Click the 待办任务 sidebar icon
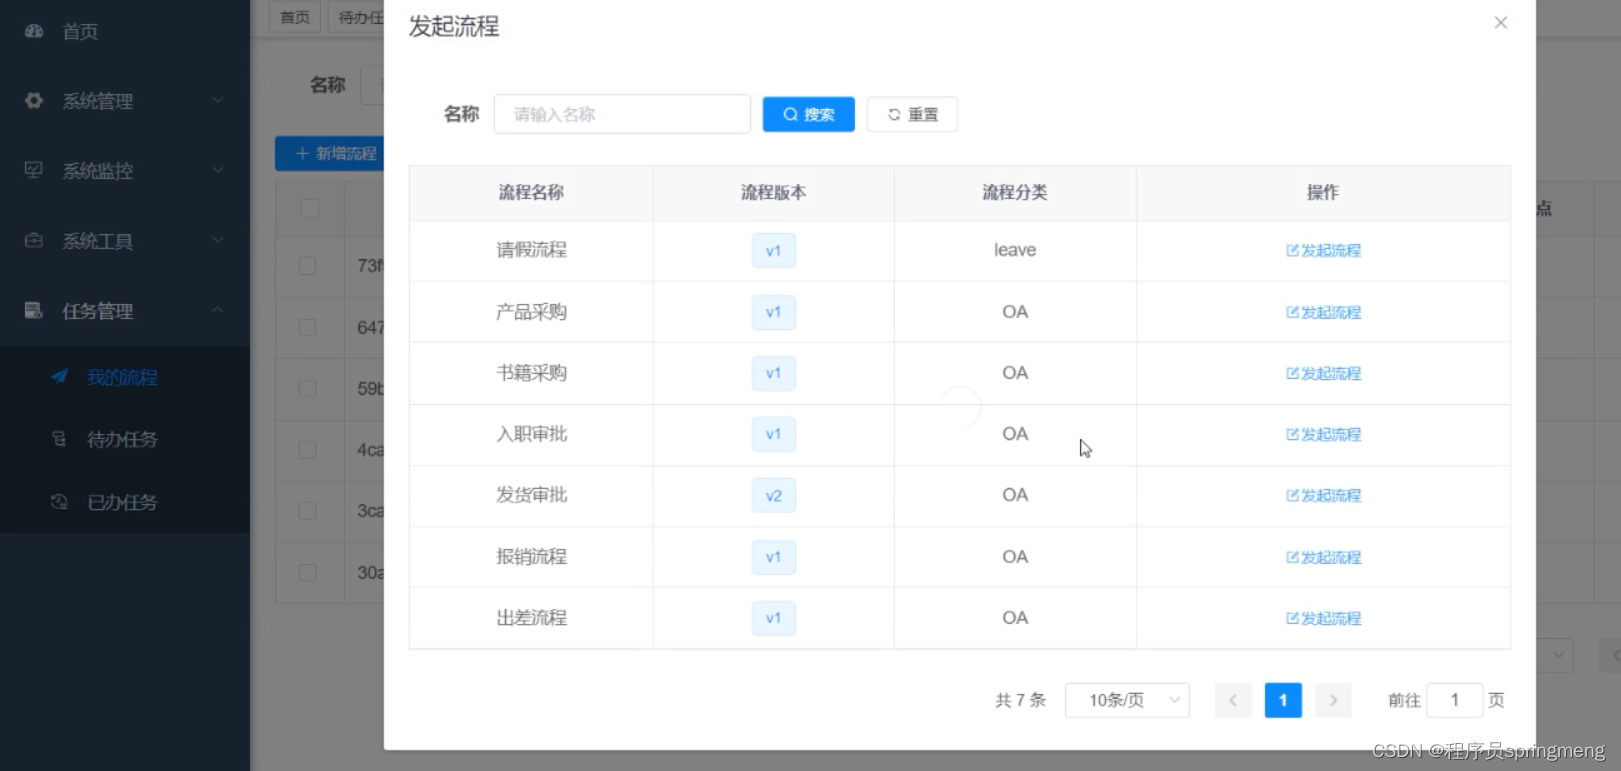This screenshot has width=1621, height=771. point(60,439)
